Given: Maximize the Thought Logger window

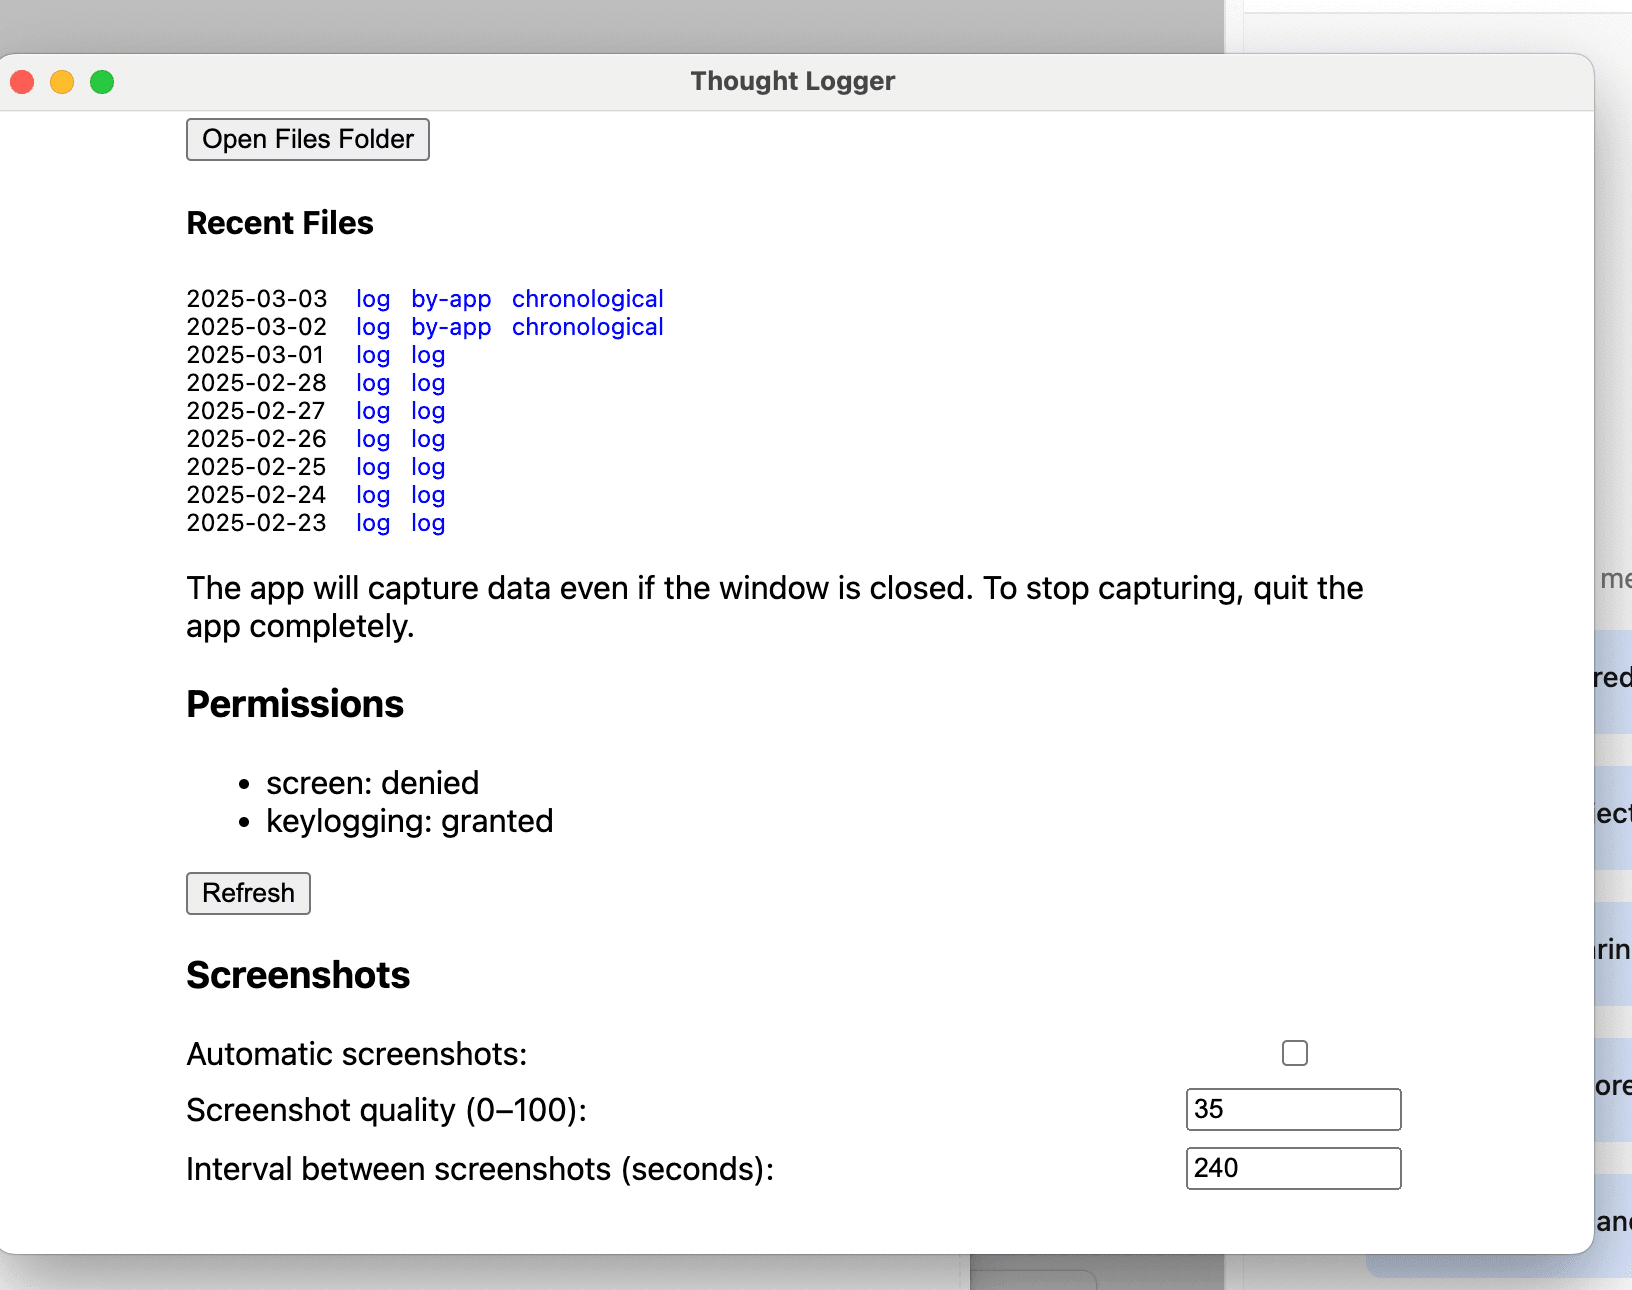Looking at the screenshot, I should pos(102,82).
